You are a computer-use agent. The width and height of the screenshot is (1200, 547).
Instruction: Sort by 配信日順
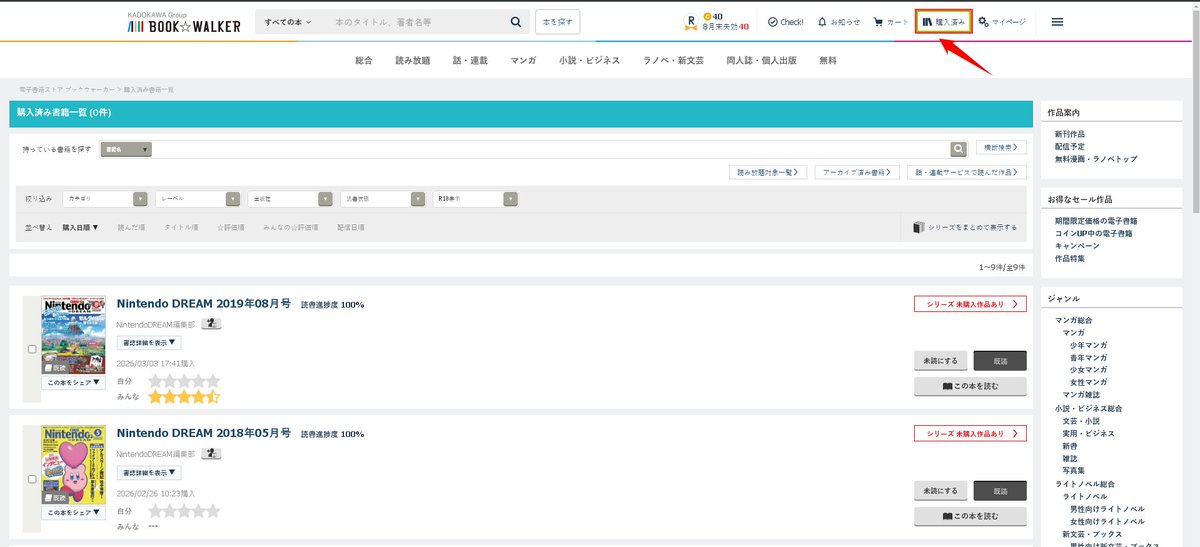point(351,227)
